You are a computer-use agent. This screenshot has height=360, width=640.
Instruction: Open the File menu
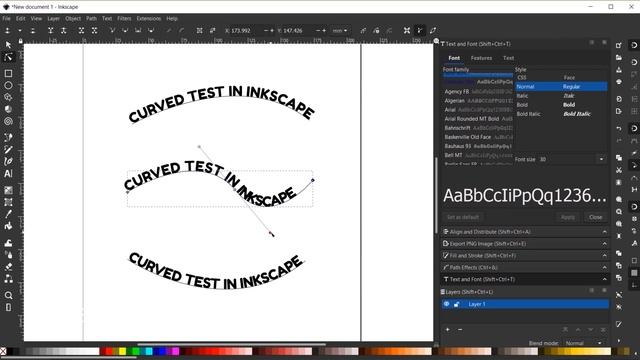tap(7, 18)
